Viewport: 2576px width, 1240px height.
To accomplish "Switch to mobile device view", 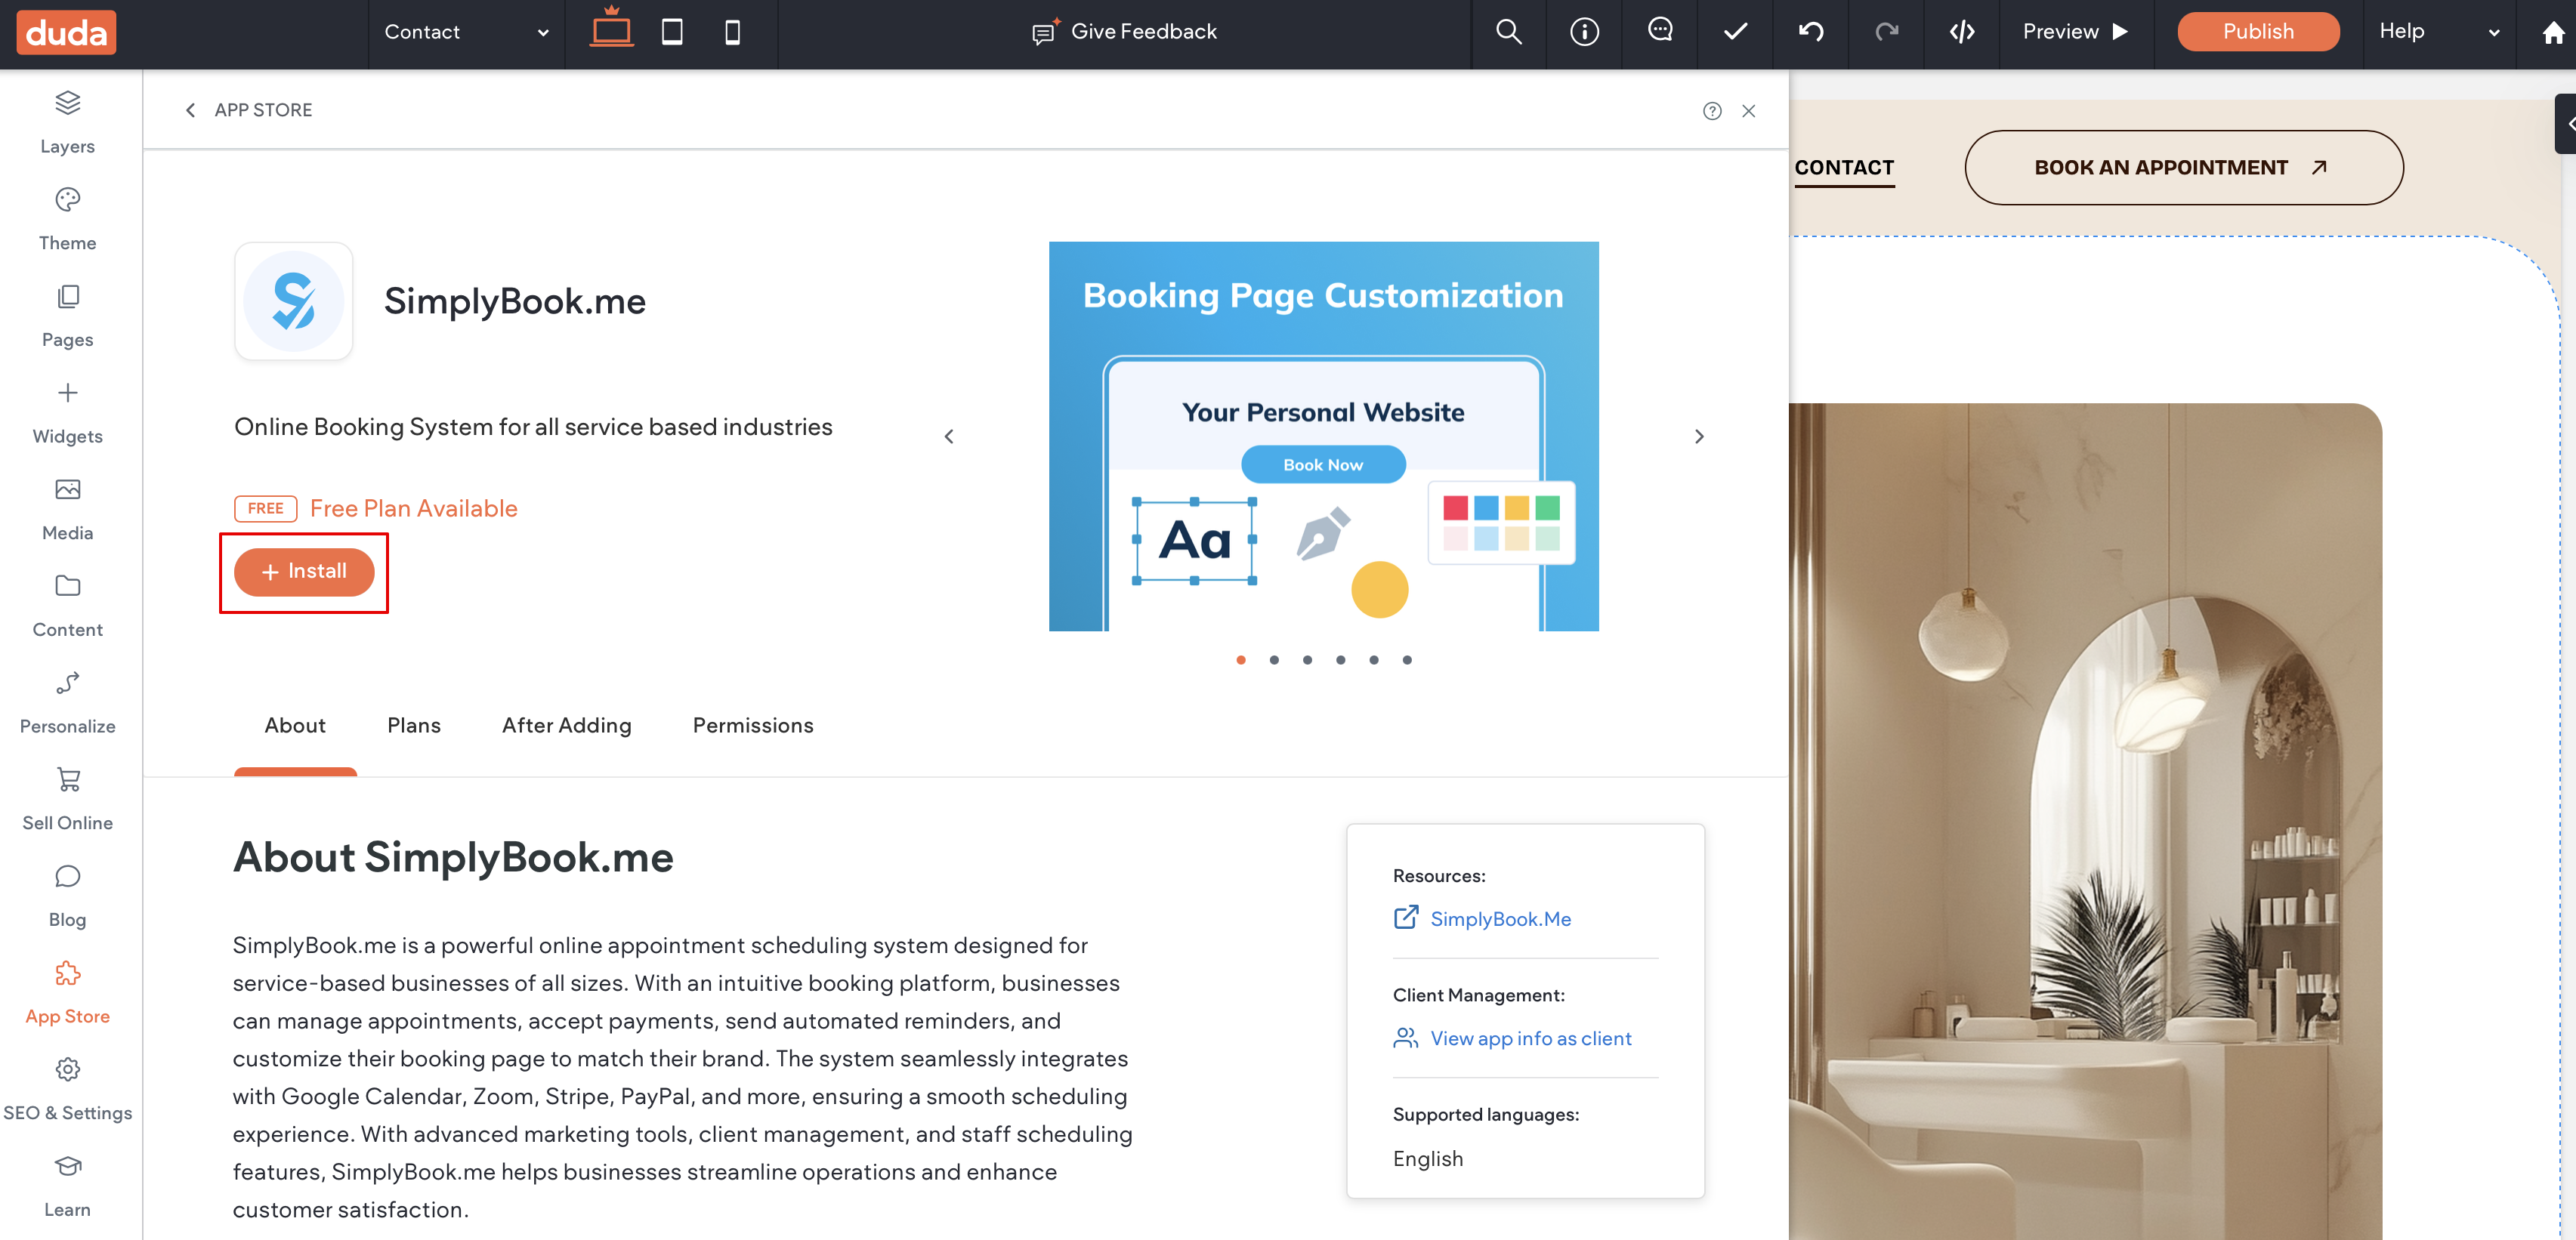I will tap(732, 32).
